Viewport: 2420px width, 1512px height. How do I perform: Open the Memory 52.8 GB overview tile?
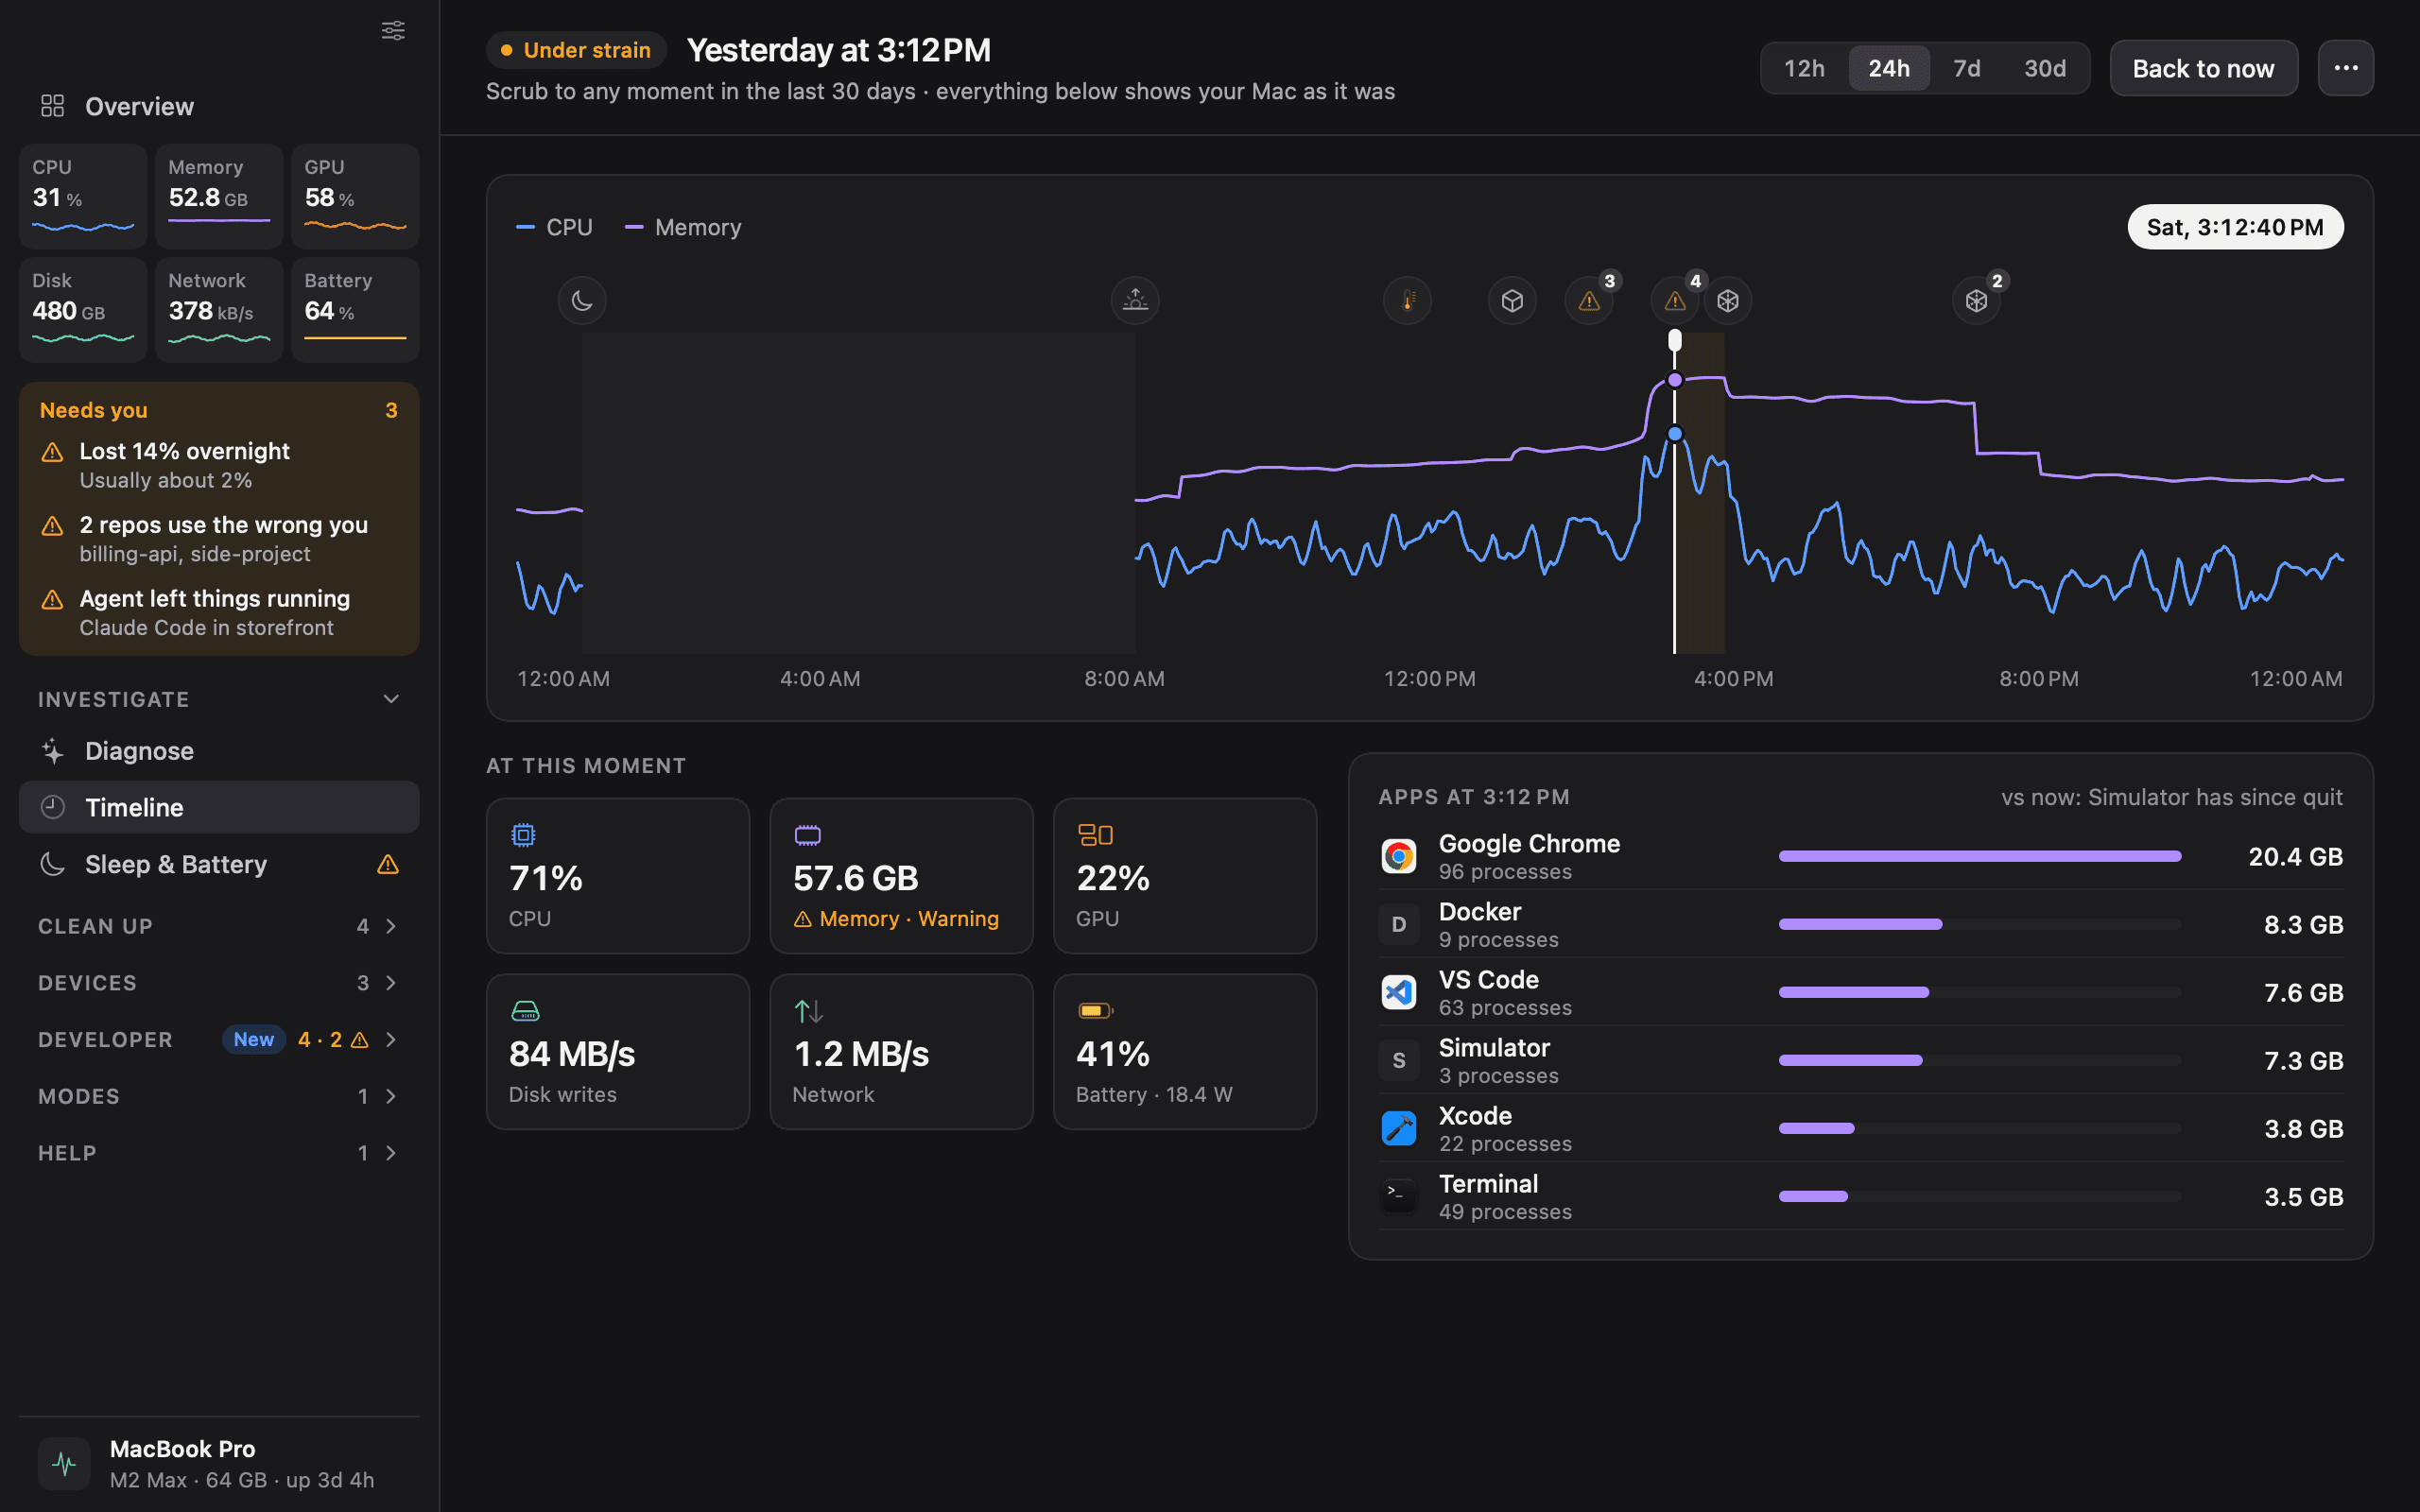(x=219, y=196)
